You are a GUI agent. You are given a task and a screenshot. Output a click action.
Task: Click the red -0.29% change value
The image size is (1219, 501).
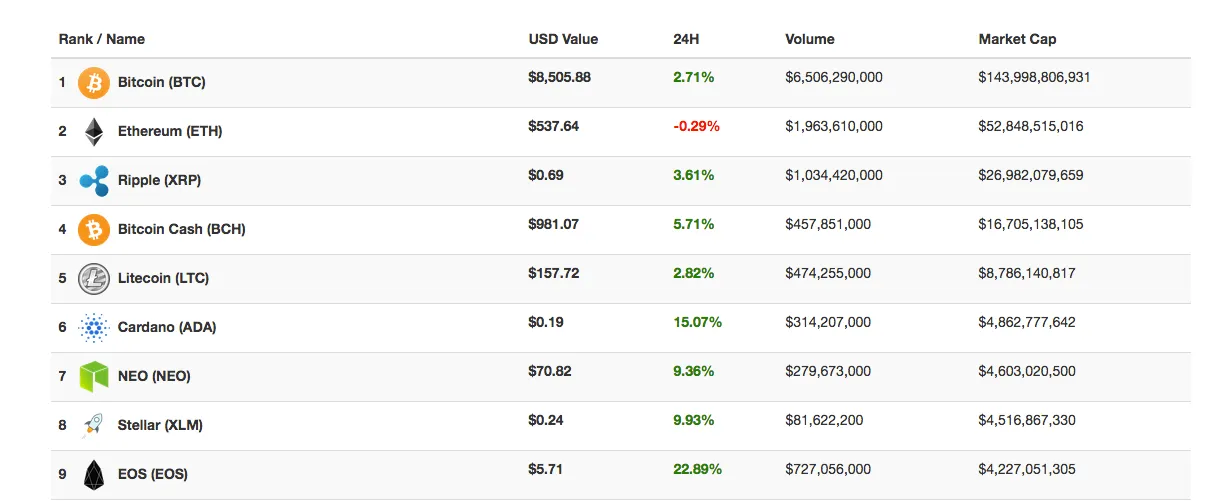click(x=696, y=126)
